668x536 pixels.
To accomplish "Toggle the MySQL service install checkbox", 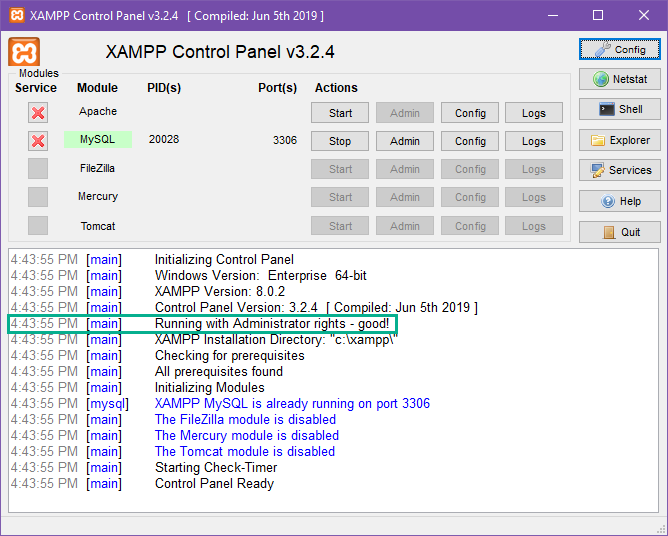I will click(38, 141).
